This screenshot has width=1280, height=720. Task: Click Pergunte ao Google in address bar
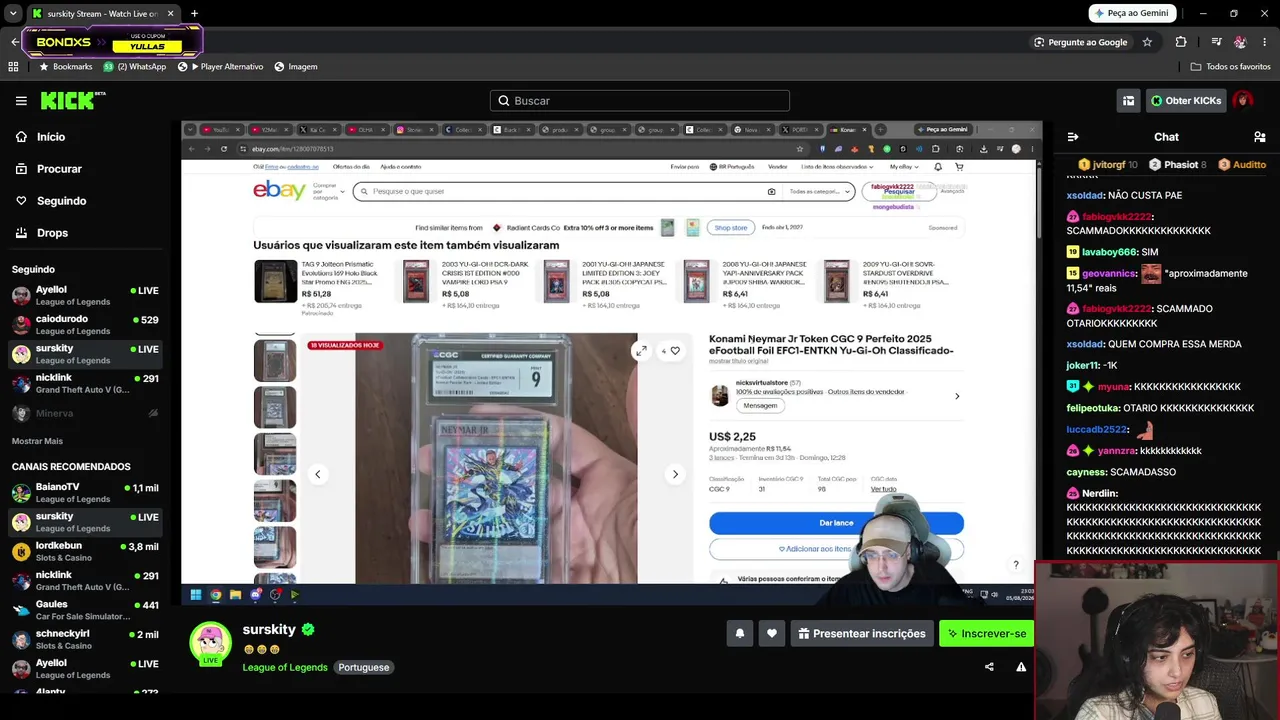pyautogui.click(x=1080, y=42)
